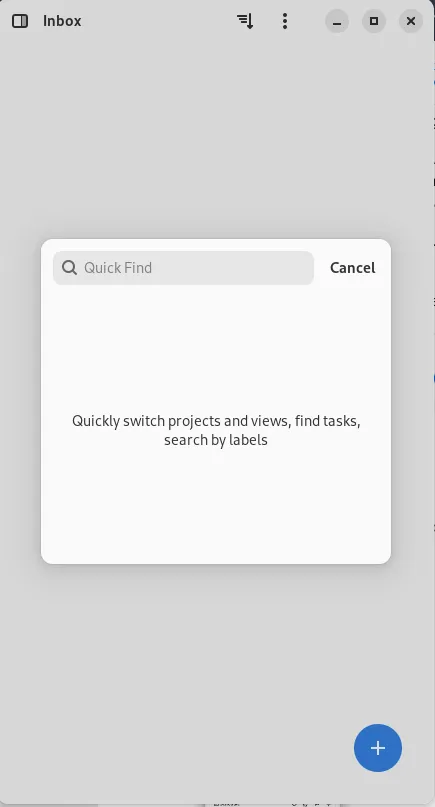Add a task with blue plus button
The image size is (435, 807).
click(378, 748)
